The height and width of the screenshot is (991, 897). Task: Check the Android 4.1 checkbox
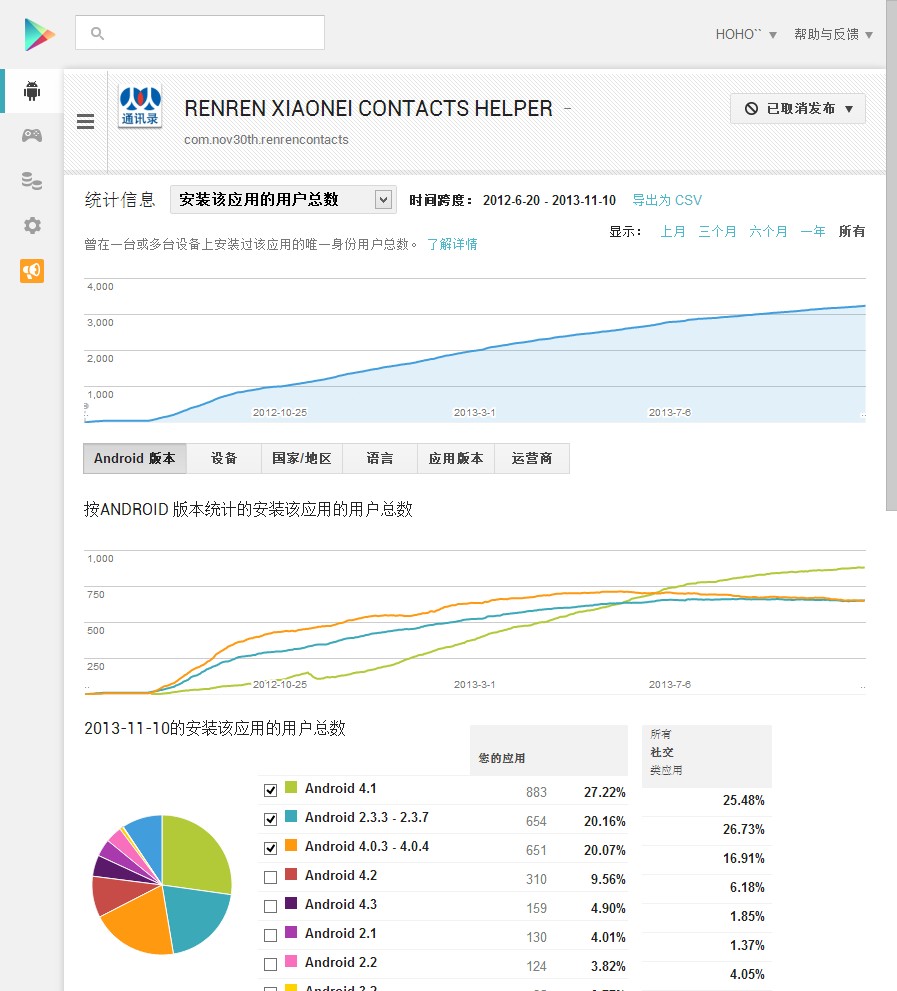tap(271, 790)
